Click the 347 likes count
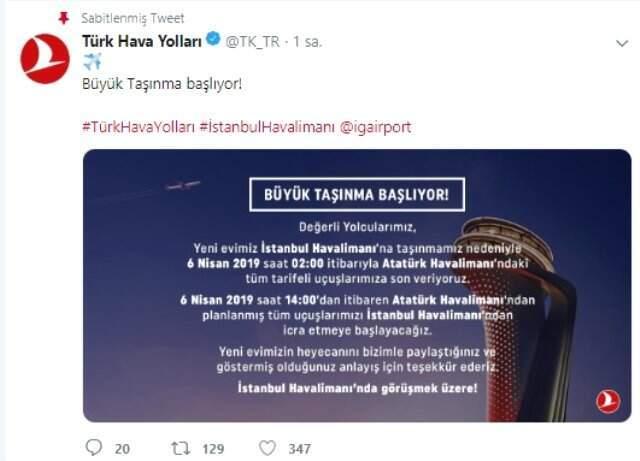 (x=300, y=449)
